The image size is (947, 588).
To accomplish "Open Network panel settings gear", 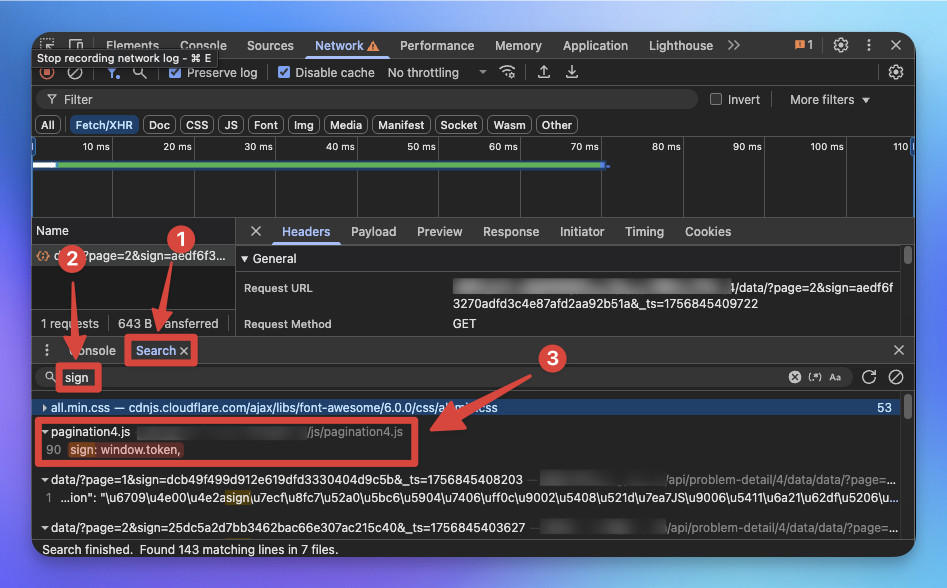I will pyautogui.click(x=896, y=72).
